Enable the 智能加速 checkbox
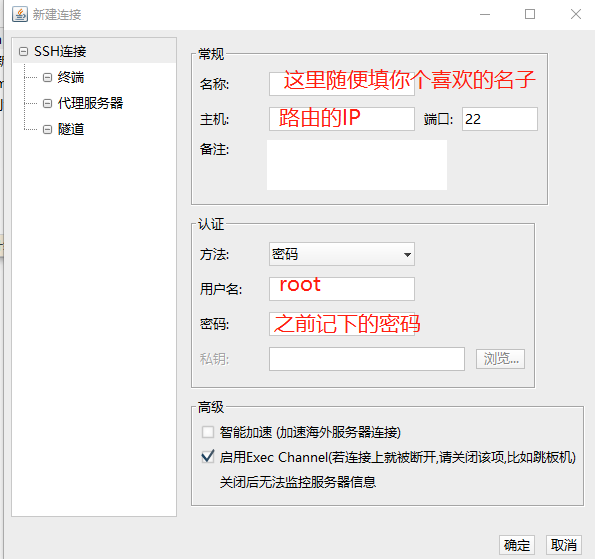595x559 pixels. coord(208,432)
